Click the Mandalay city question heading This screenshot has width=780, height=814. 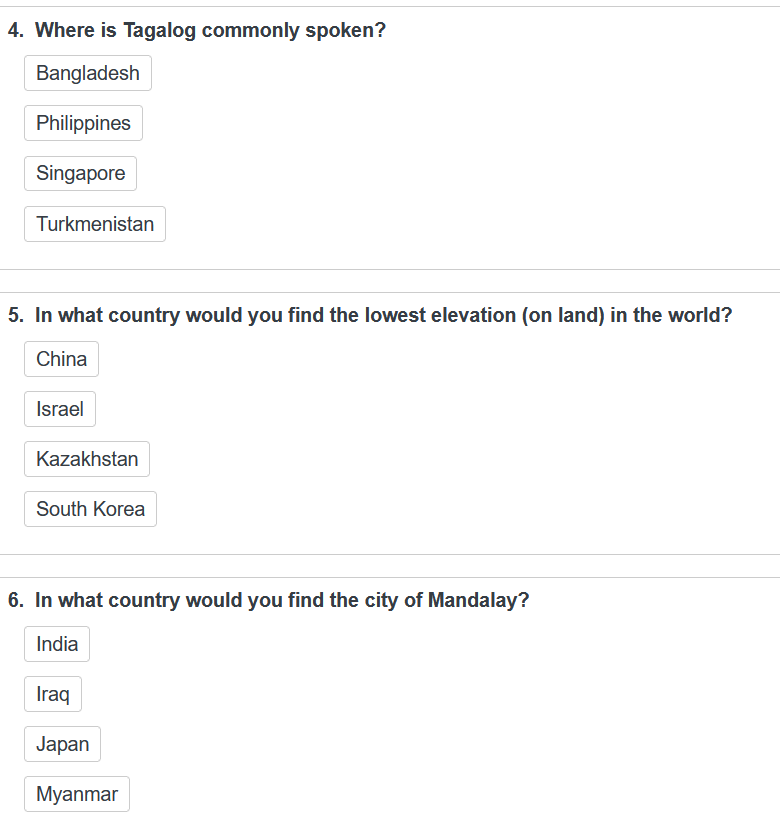tap(282, 601)
